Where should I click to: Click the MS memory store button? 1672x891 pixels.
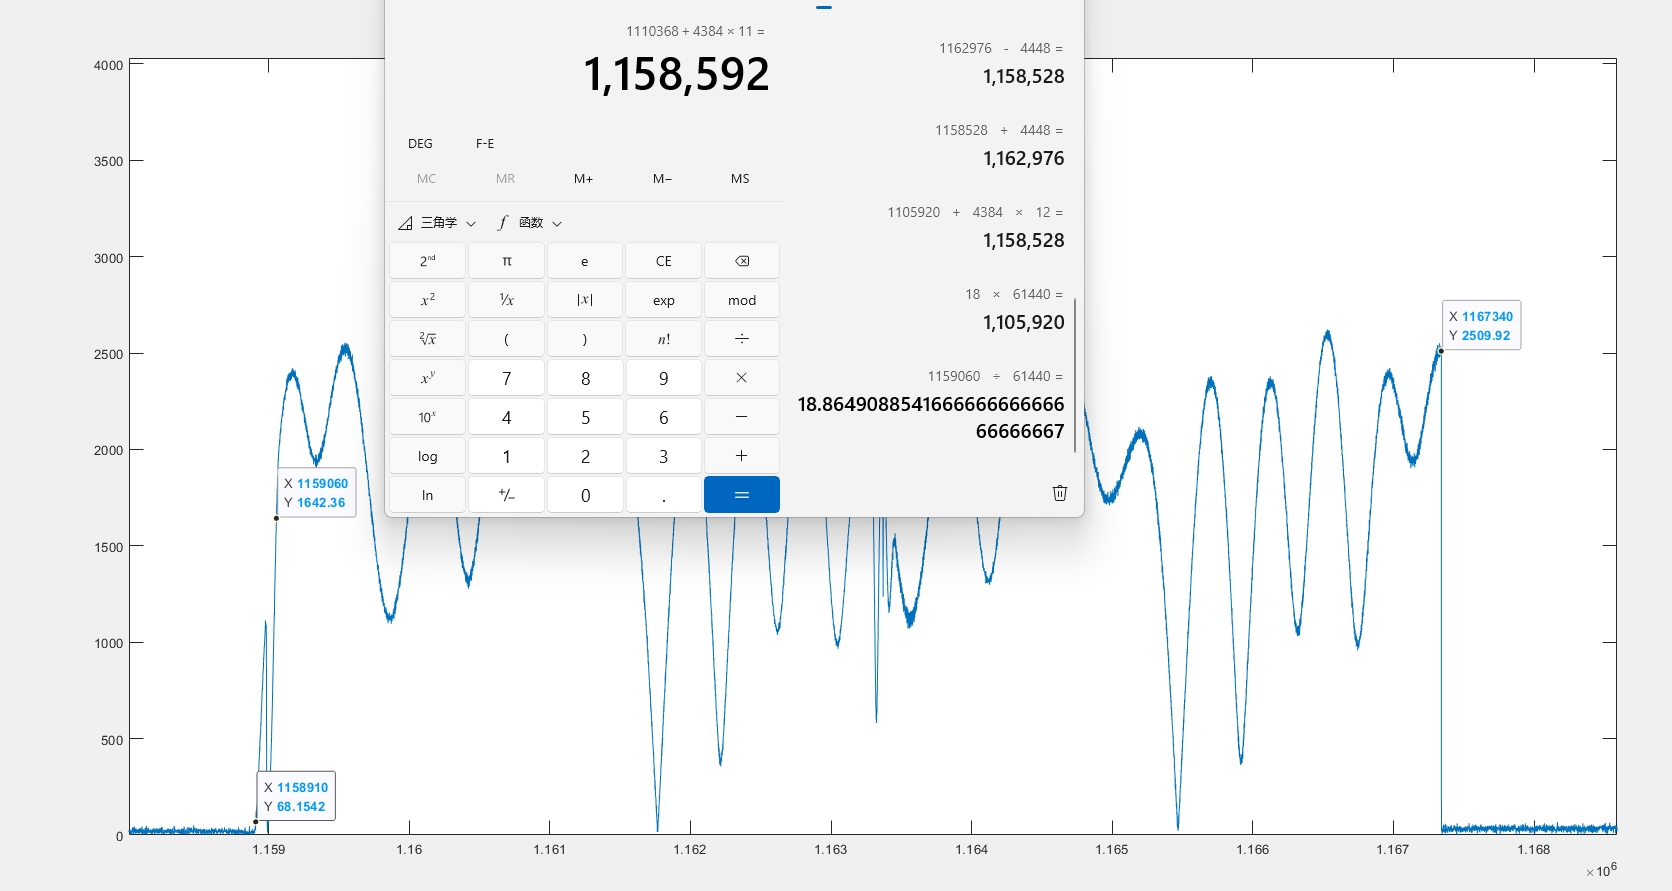[x=740, y=179]
